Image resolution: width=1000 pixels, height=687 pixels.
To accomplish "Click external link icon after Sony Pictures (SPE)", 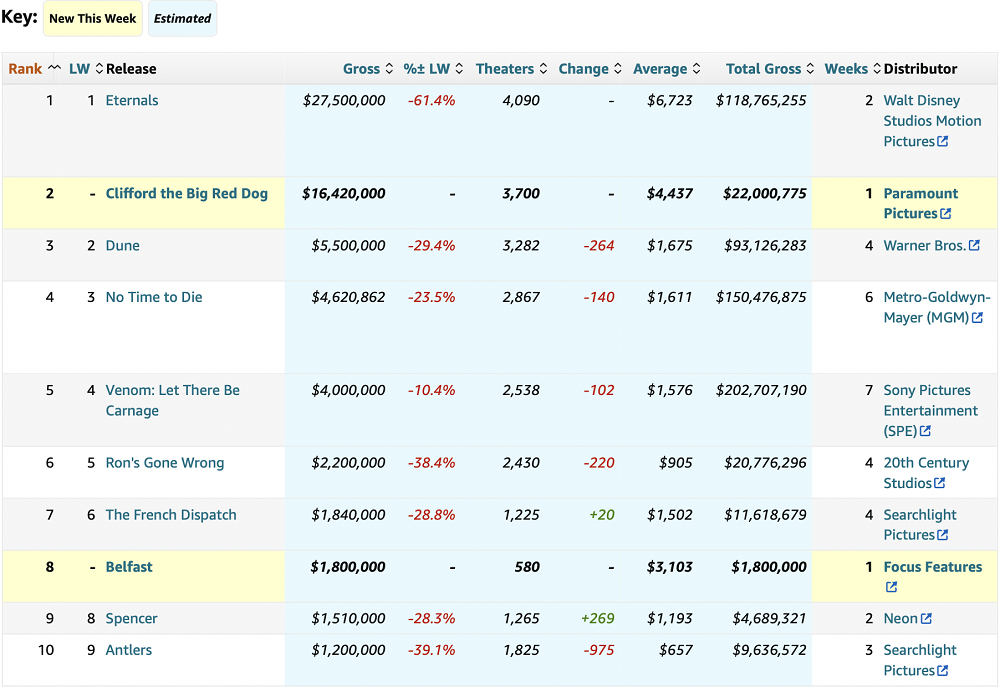I will (925, 431).
